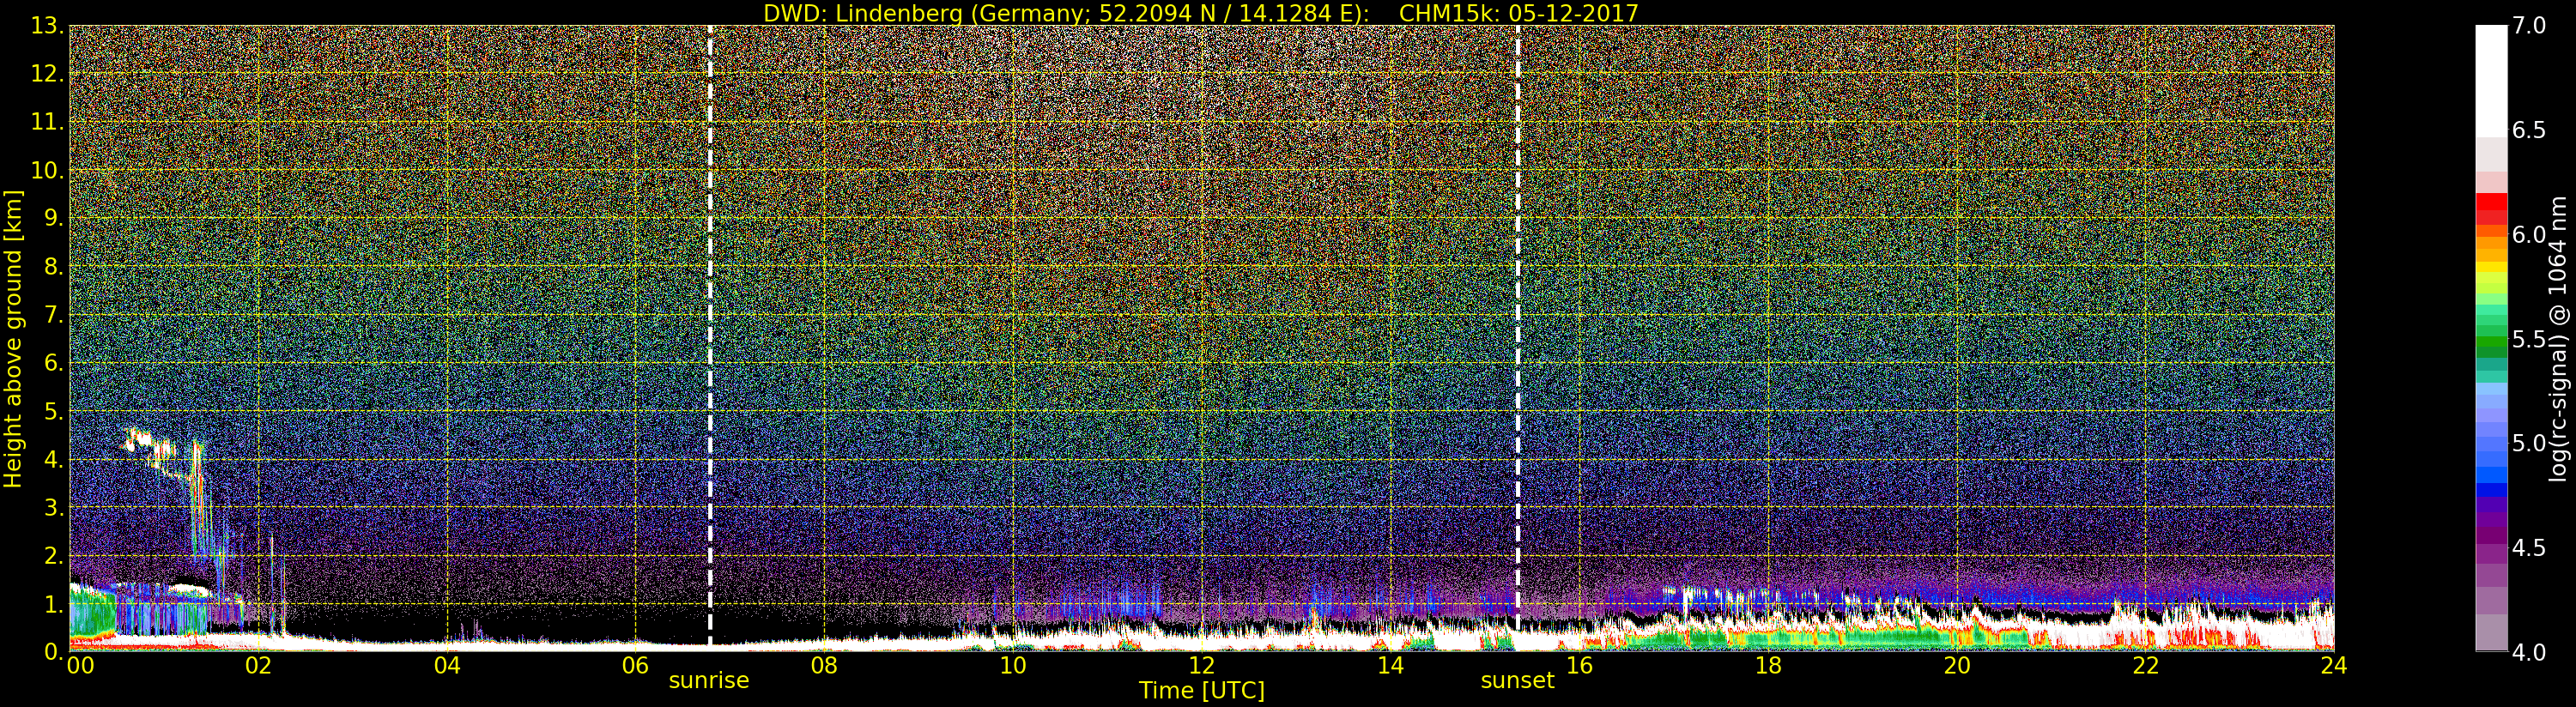Click the time axis tick '20'
2576x707 pixels.
[1956, 666]
